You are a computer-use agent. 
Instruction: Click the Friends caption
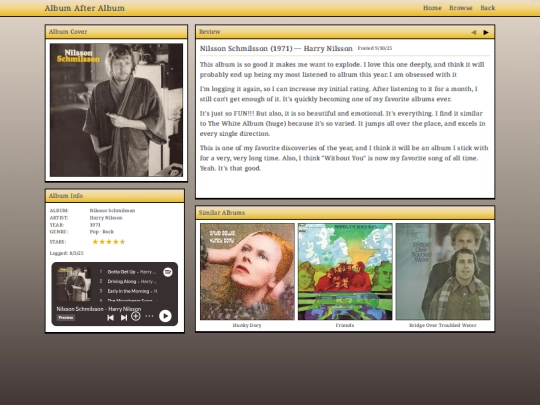pyautogui.click(x=345, y=325)
